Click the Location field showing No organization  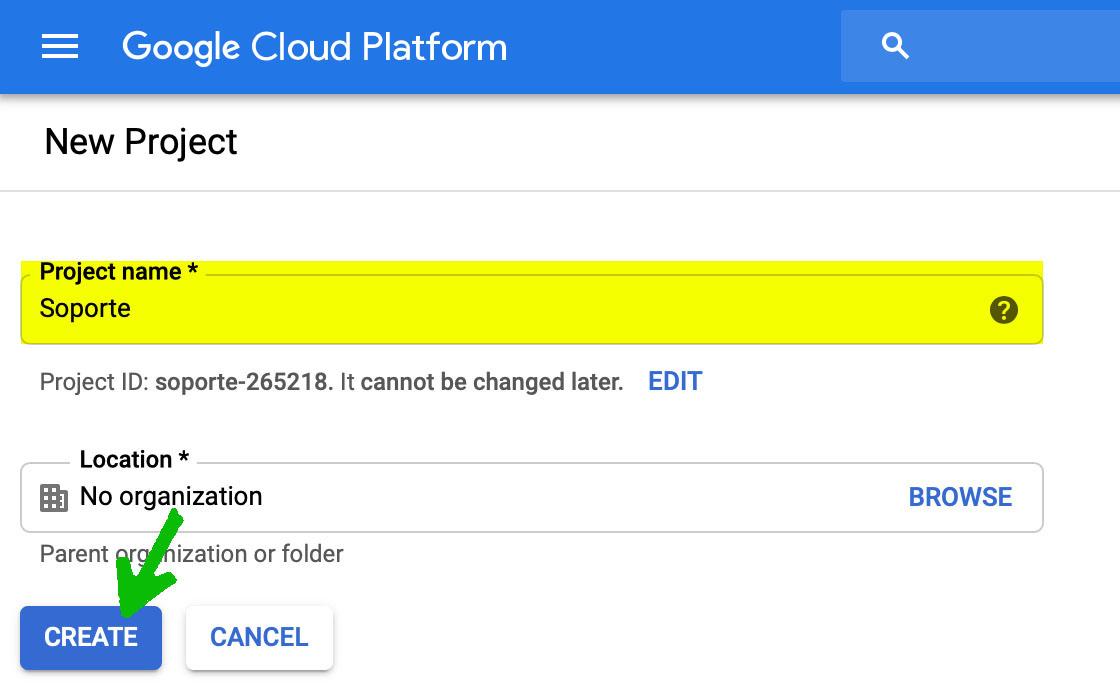pyautogui.click(x=532, y=497)
